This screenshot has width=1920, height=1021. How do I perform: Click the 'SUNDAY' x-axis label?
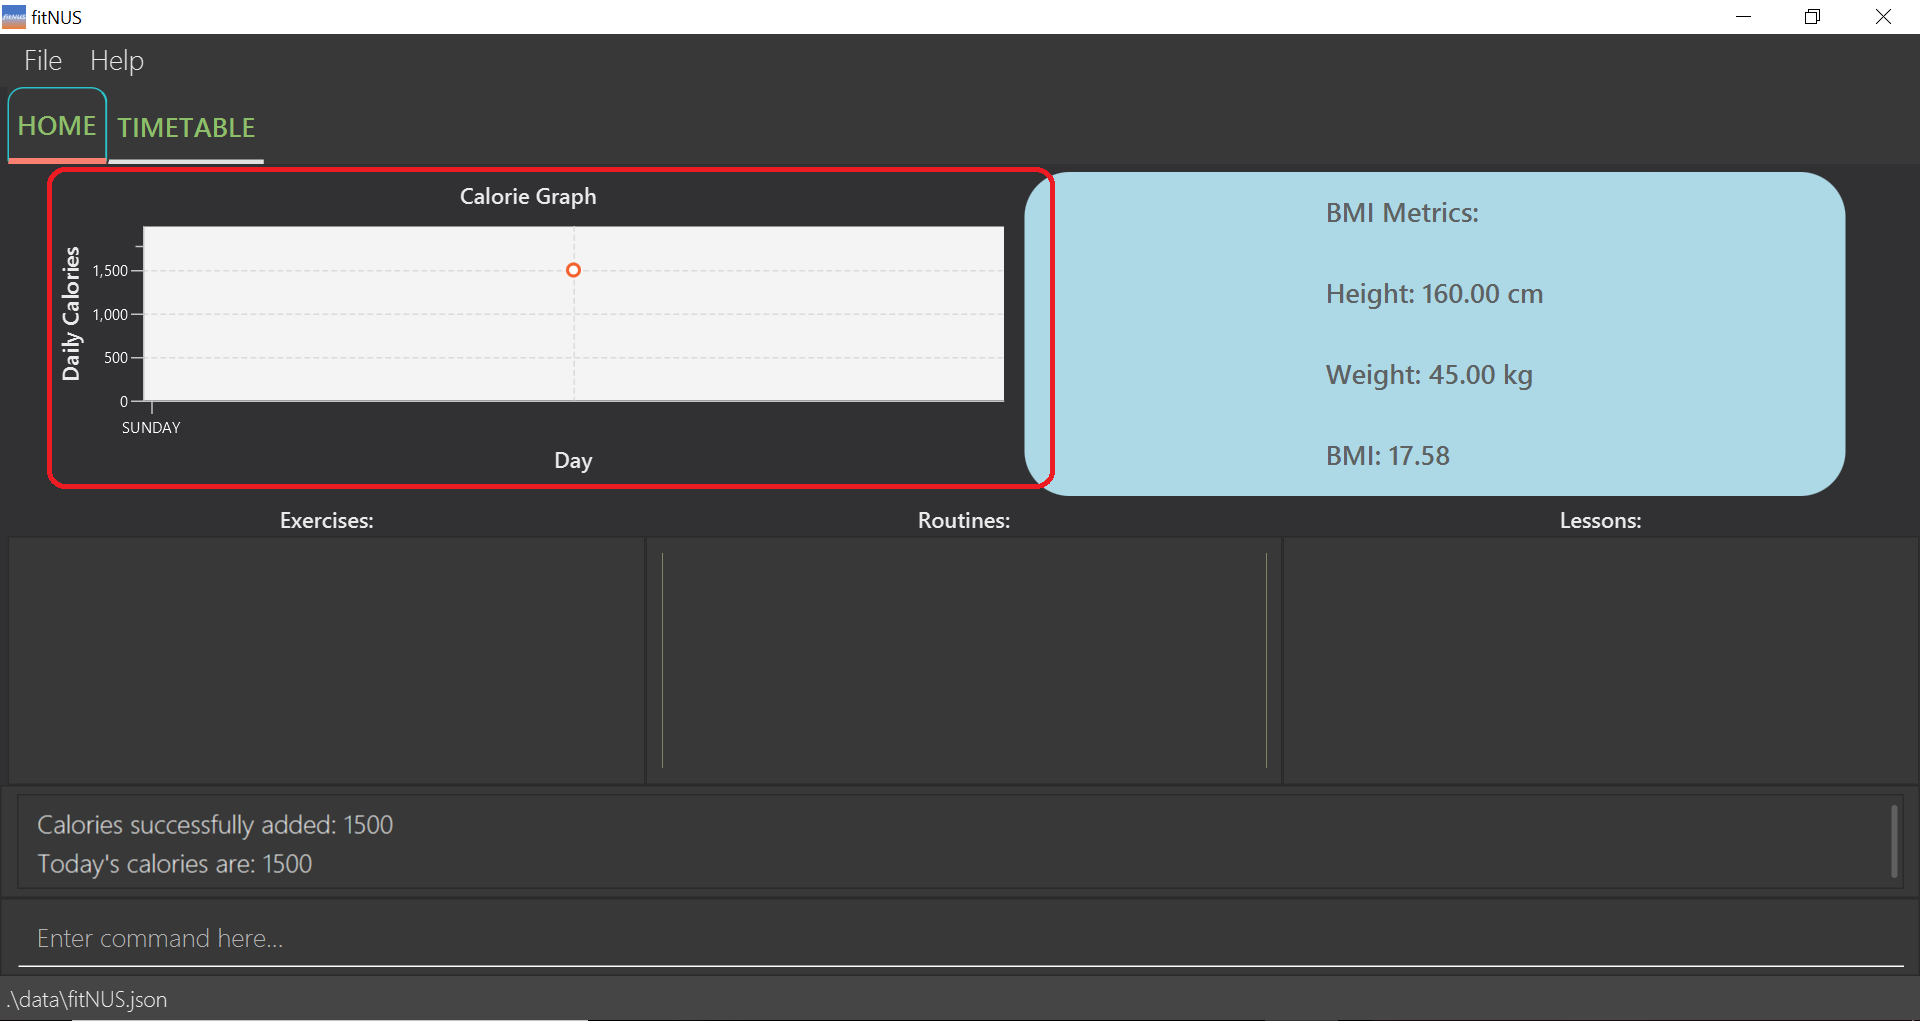click(151, 428)
